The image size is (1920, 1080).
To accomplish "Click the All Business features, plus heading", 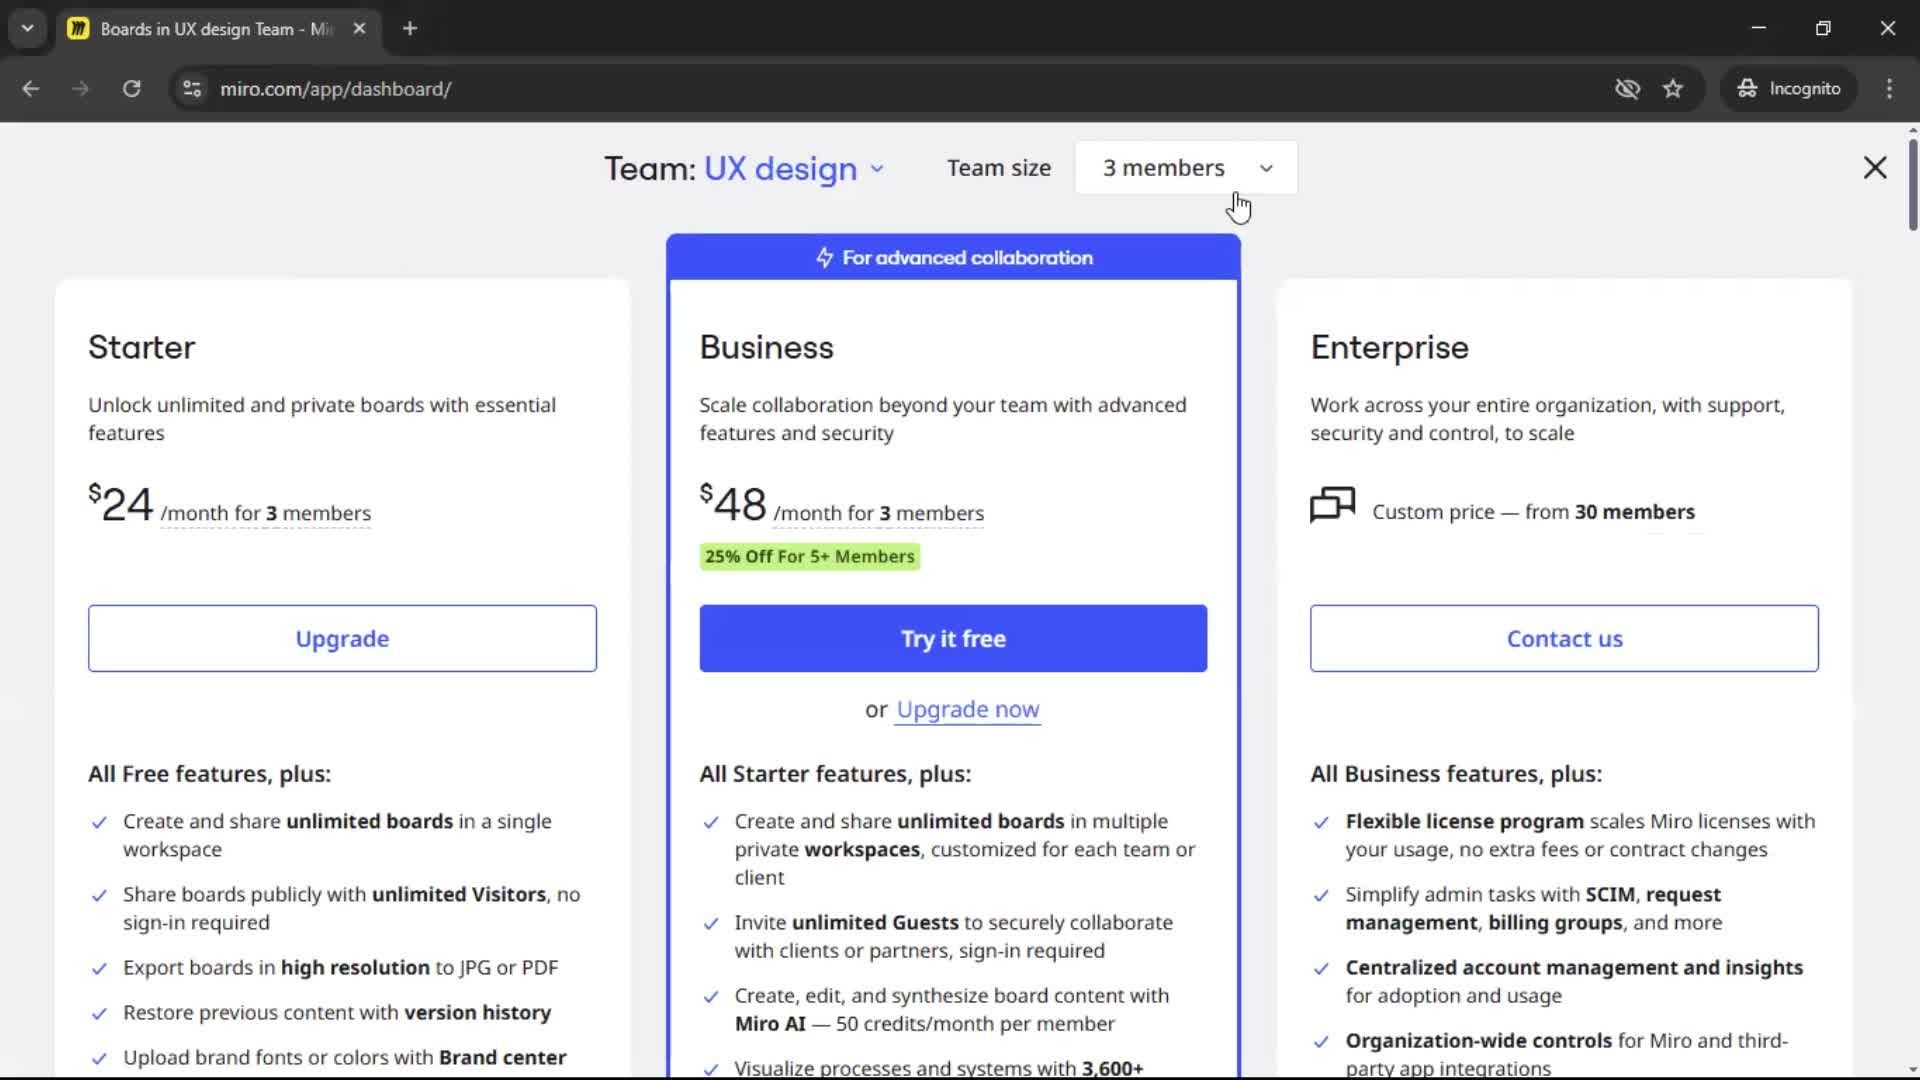I will click(x=1456, y=774).
